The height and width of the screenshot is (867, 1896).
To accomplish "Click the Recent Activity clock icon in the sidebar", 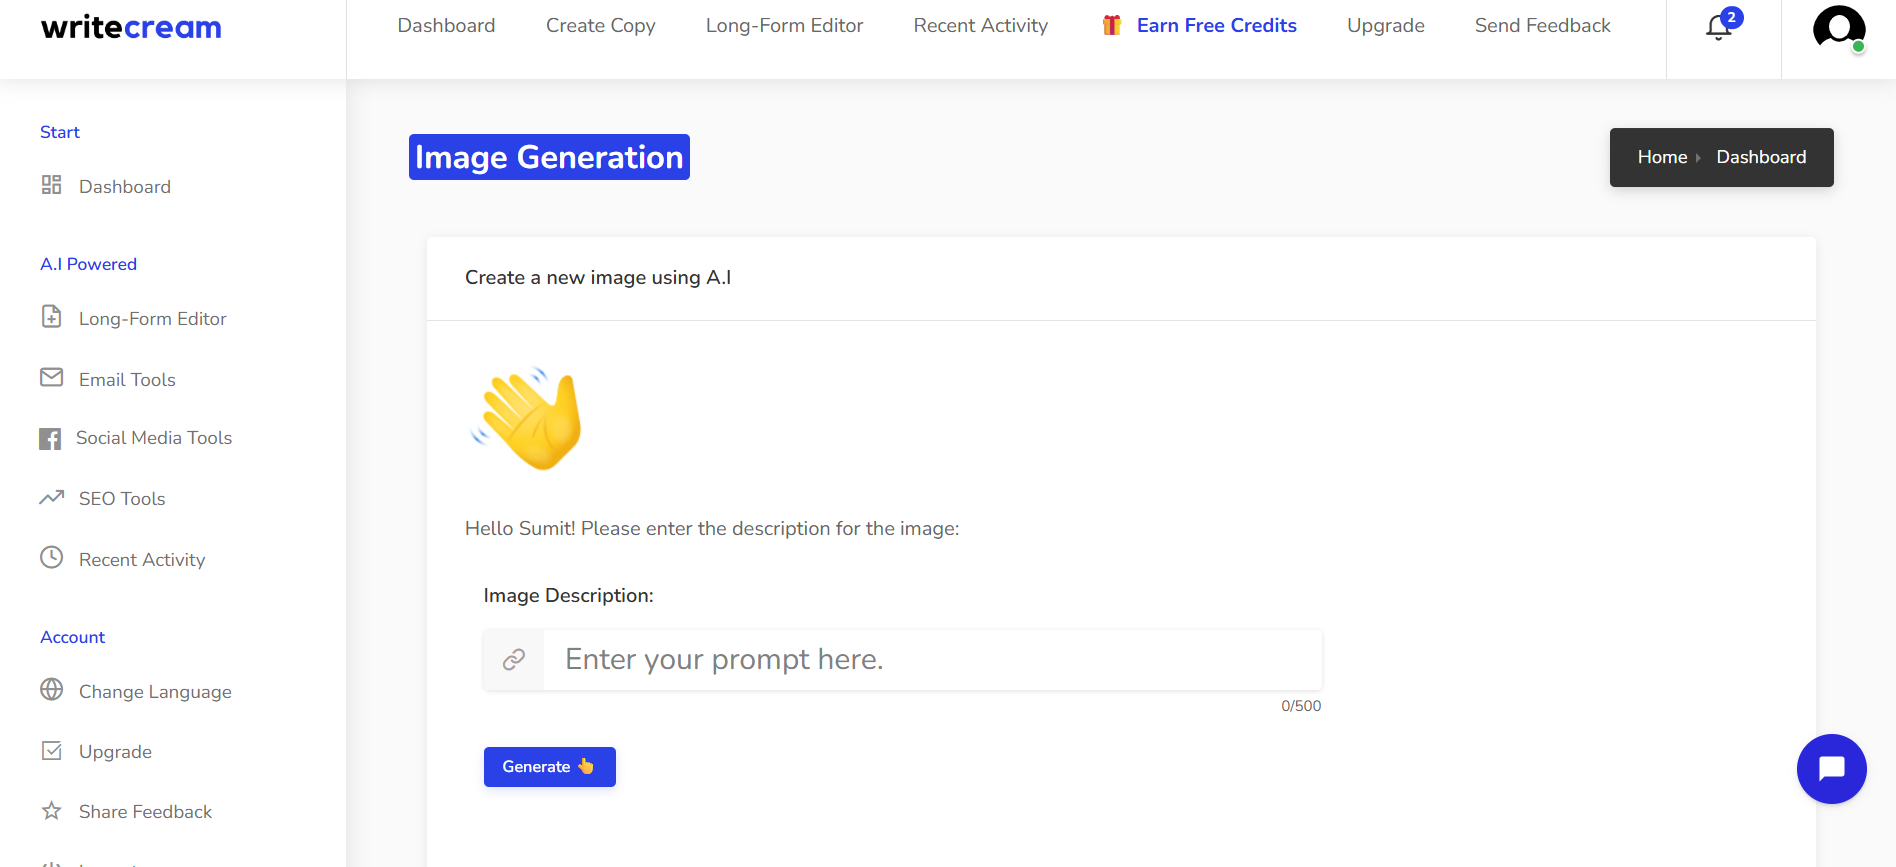I will click(52, 558).
